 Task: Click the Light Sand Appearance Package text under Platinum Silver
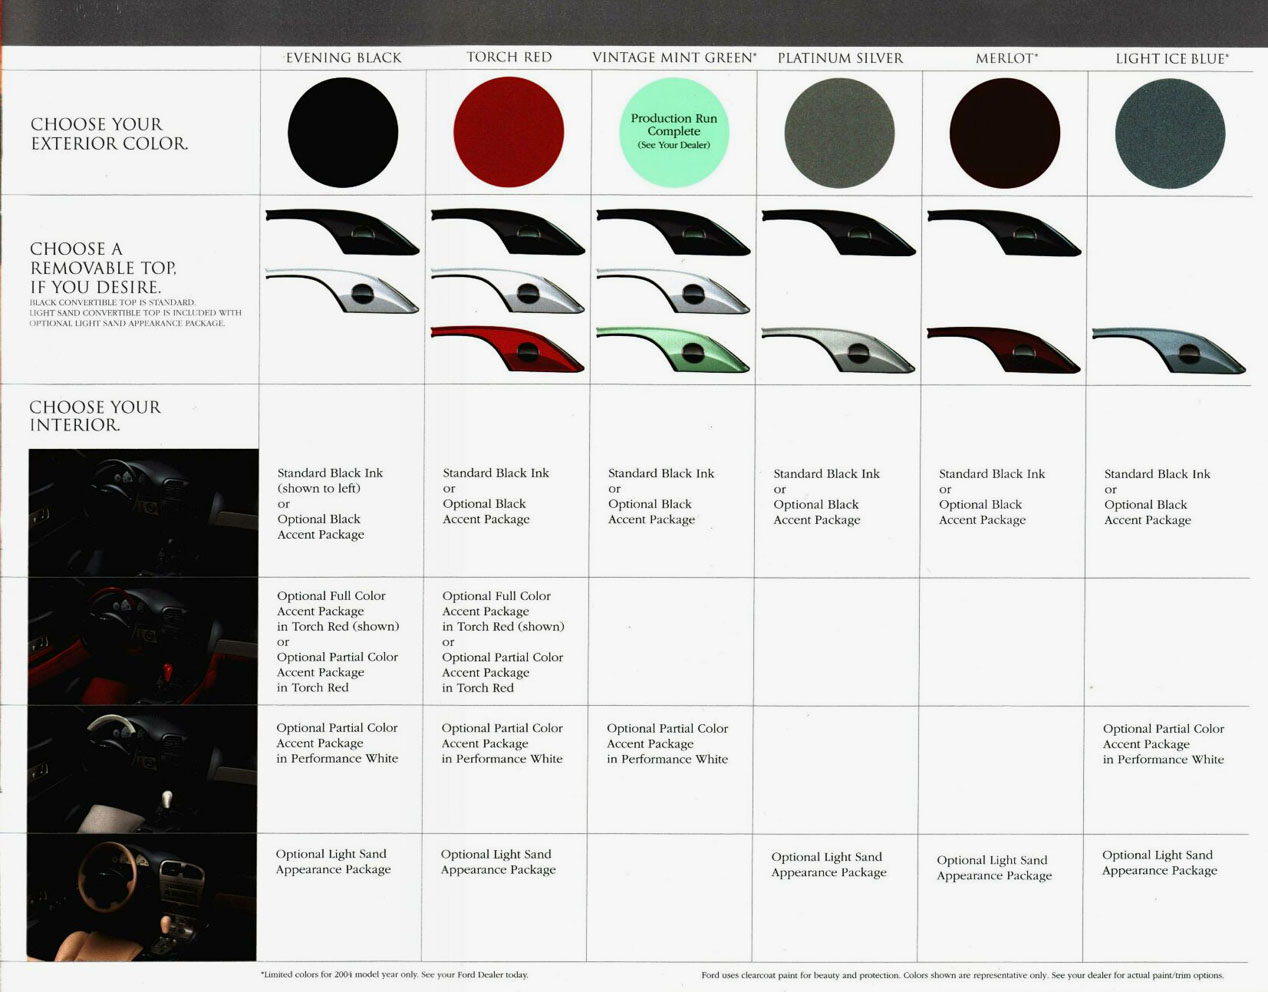pos(829,865)
